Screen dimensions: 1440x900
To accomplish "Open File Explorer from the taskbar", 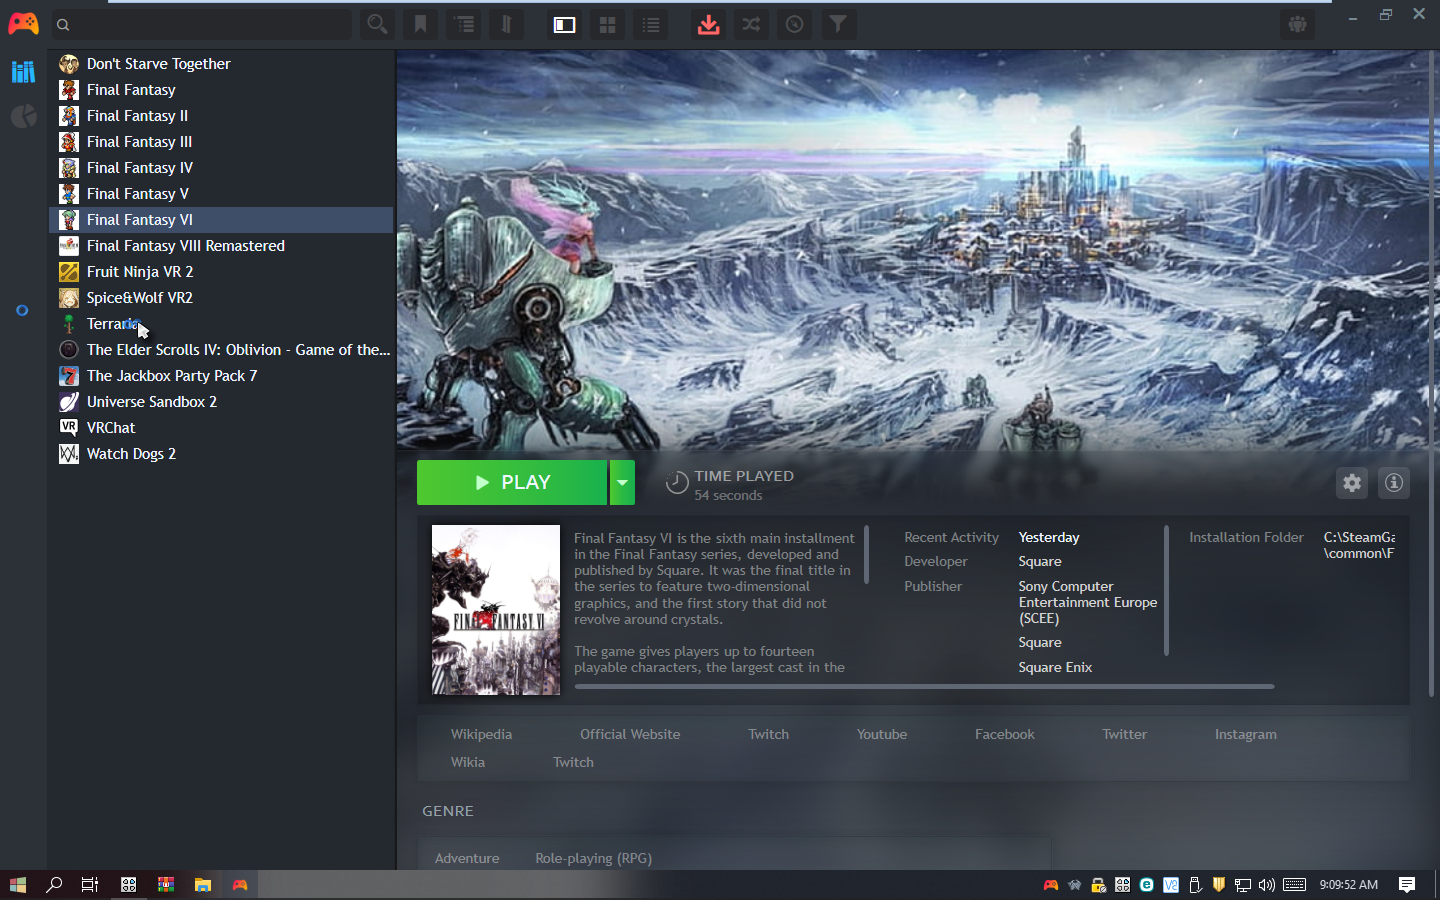I will (203, 885).
